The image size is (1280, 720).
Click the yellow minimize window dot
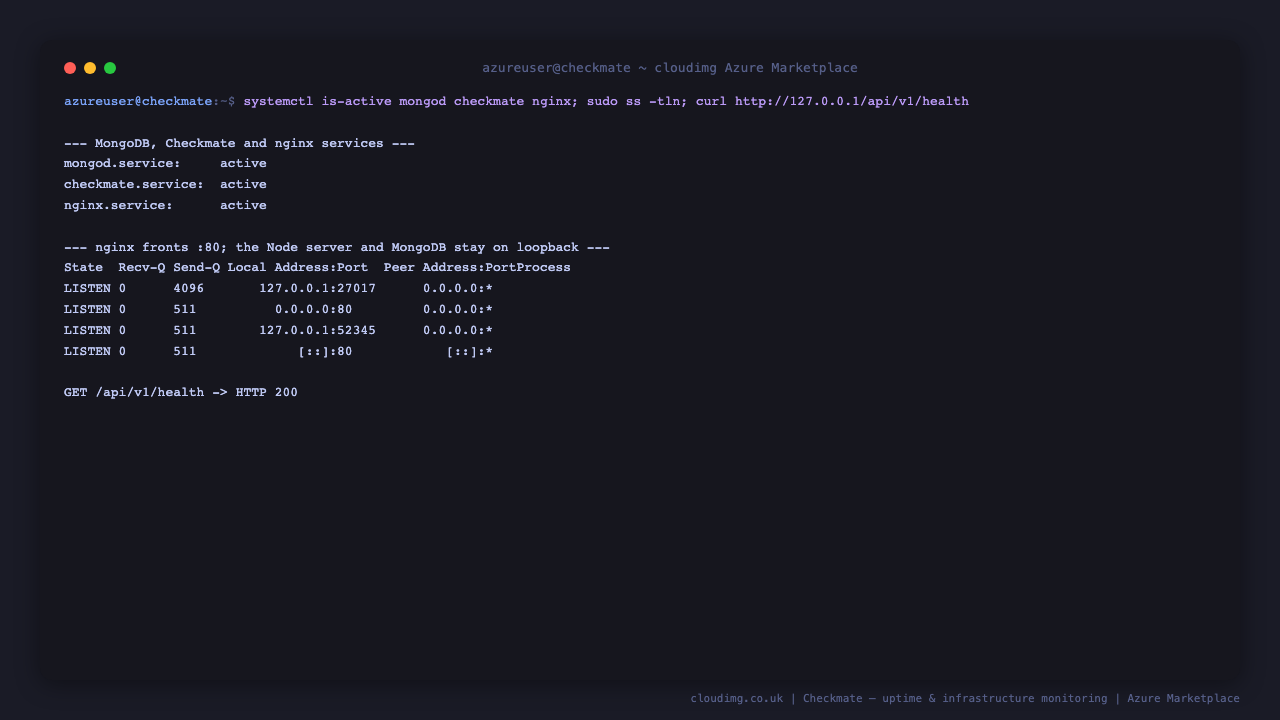point(90,68)
